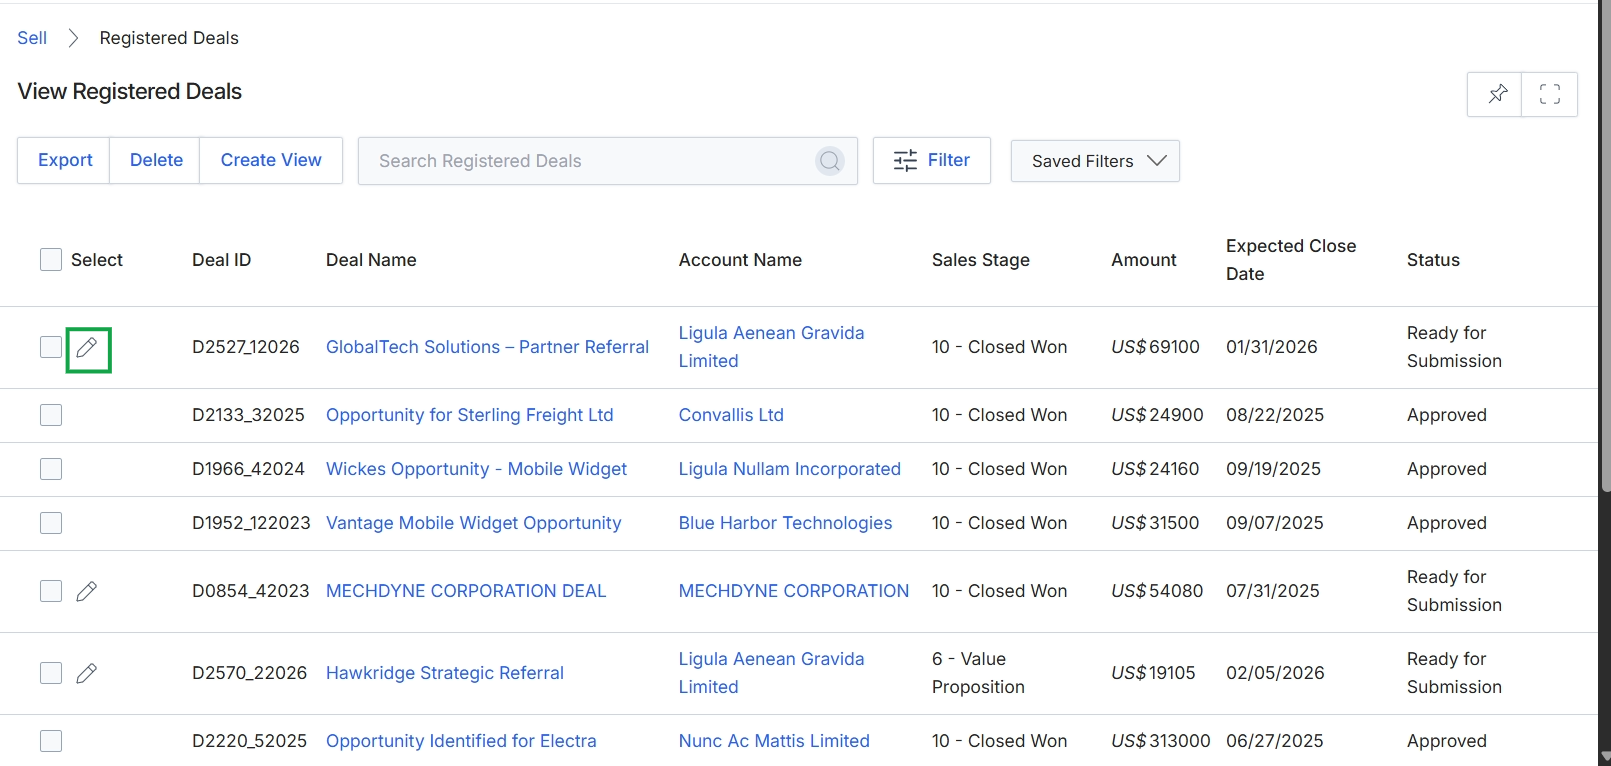The image size is (1611, 766).
Task: Click the Status column header
Action: (1433, 260)
